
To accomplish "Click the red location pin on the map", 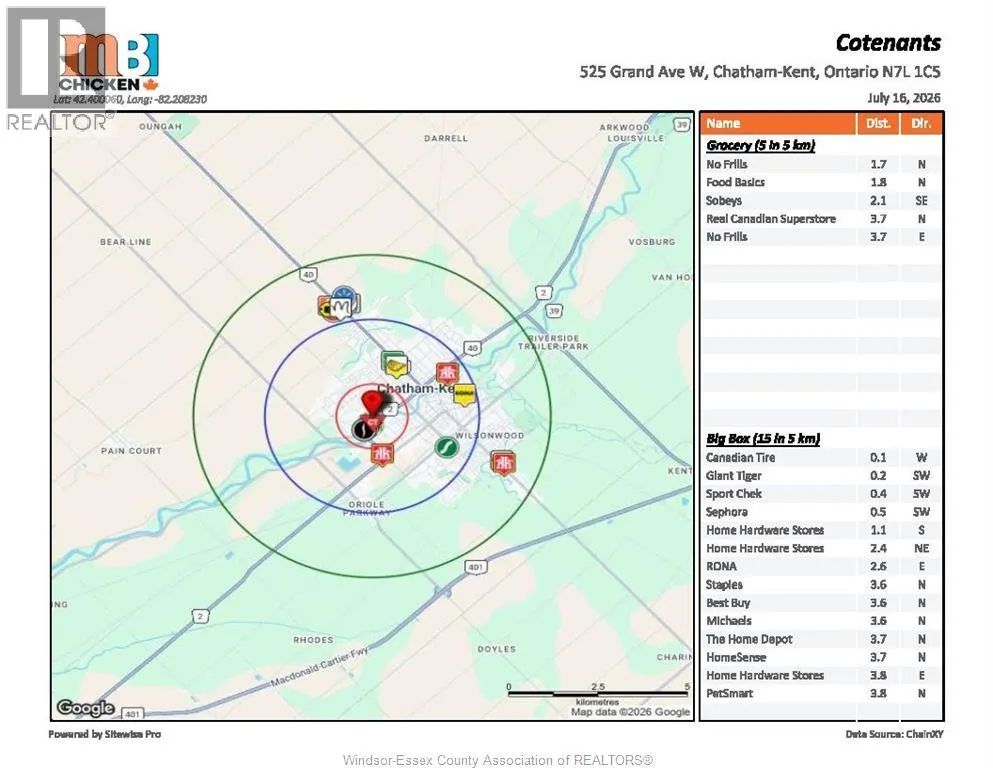I will pos(372,403).
